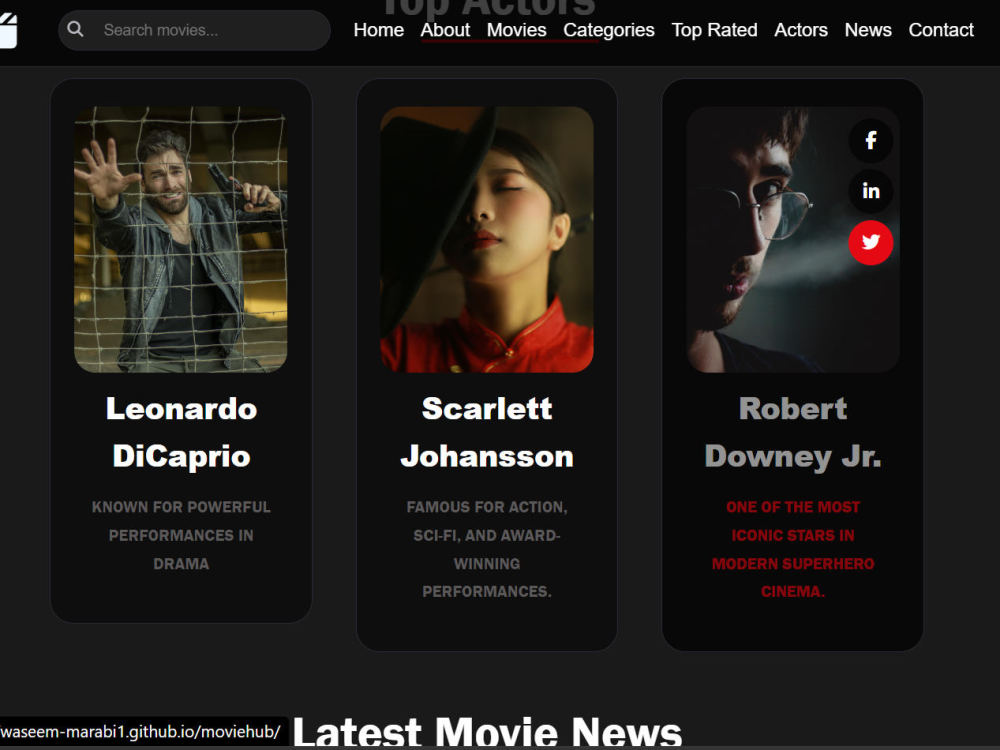Click the clapperboard site logo
Image resolution: width=1000 pixels, height=750 pixels.
(x=8, y=31)
